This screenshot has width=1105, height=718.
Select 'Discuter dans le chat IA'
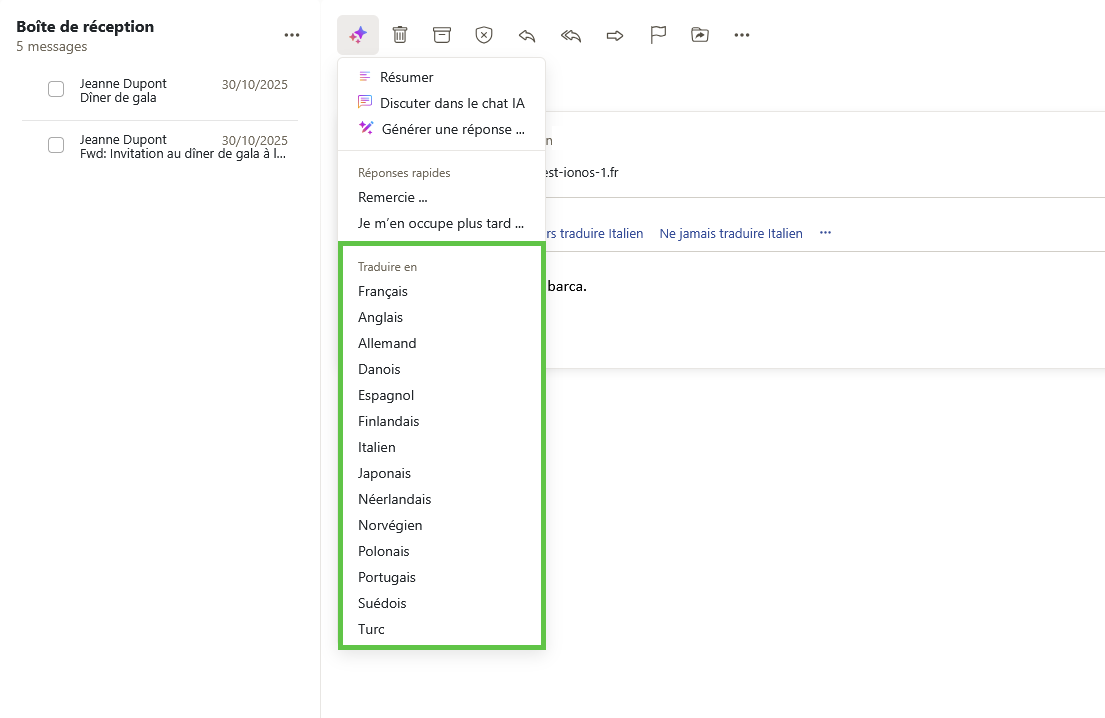coord(451,103)
